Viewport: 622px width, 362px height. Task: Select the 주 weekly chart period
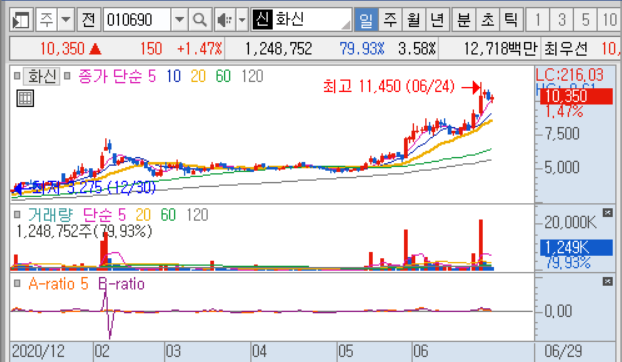(390, 19)
